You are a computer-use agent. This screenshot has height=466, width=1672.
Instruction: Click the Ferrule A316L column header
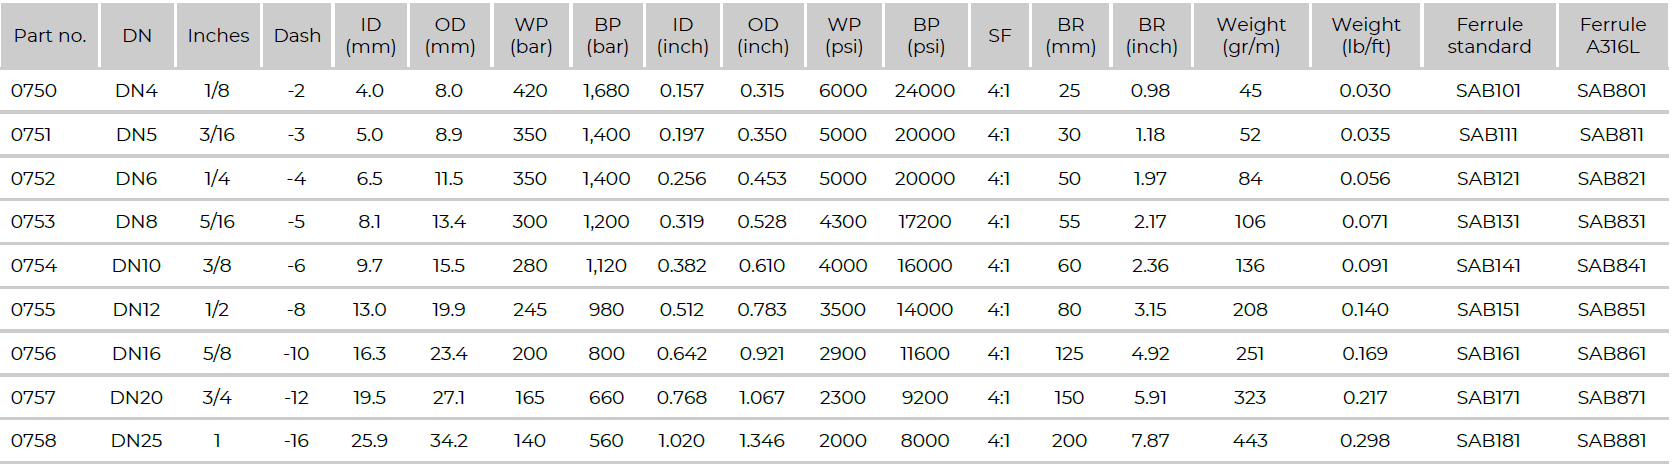coord(1612,36)
